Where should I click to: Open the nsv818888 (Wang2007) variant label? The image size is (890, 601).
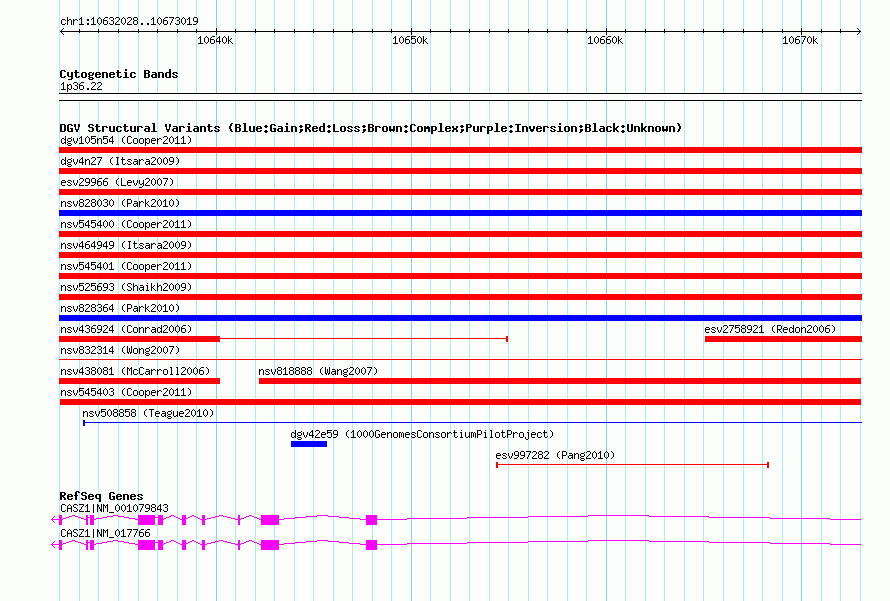pos(318,371)
